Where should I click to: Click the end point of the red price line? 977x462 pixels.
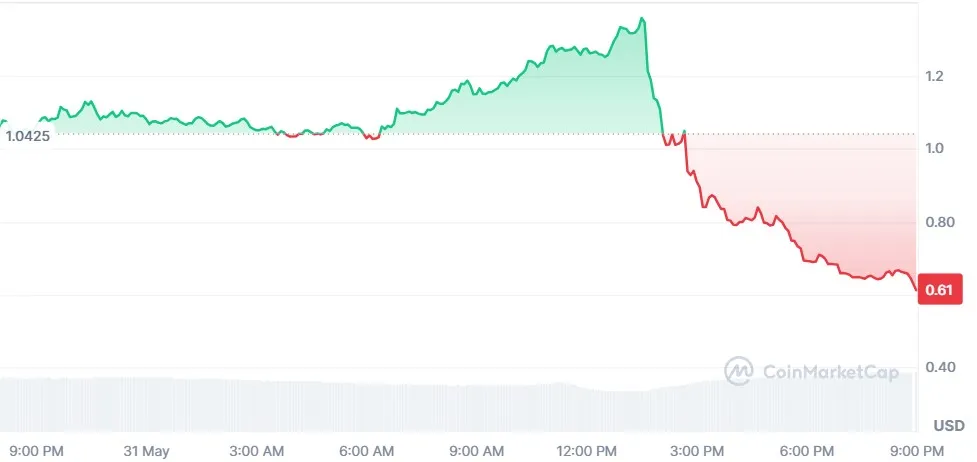click(x=915, y=290)
